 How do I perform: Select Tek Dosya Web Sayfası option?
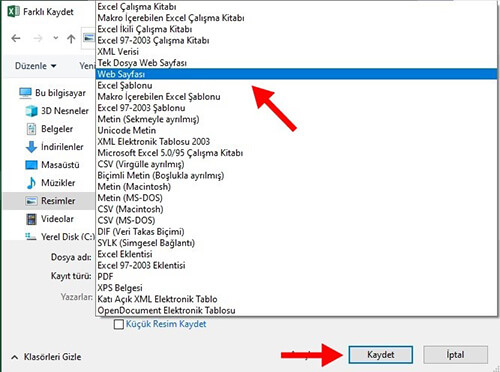pos(297,63)
